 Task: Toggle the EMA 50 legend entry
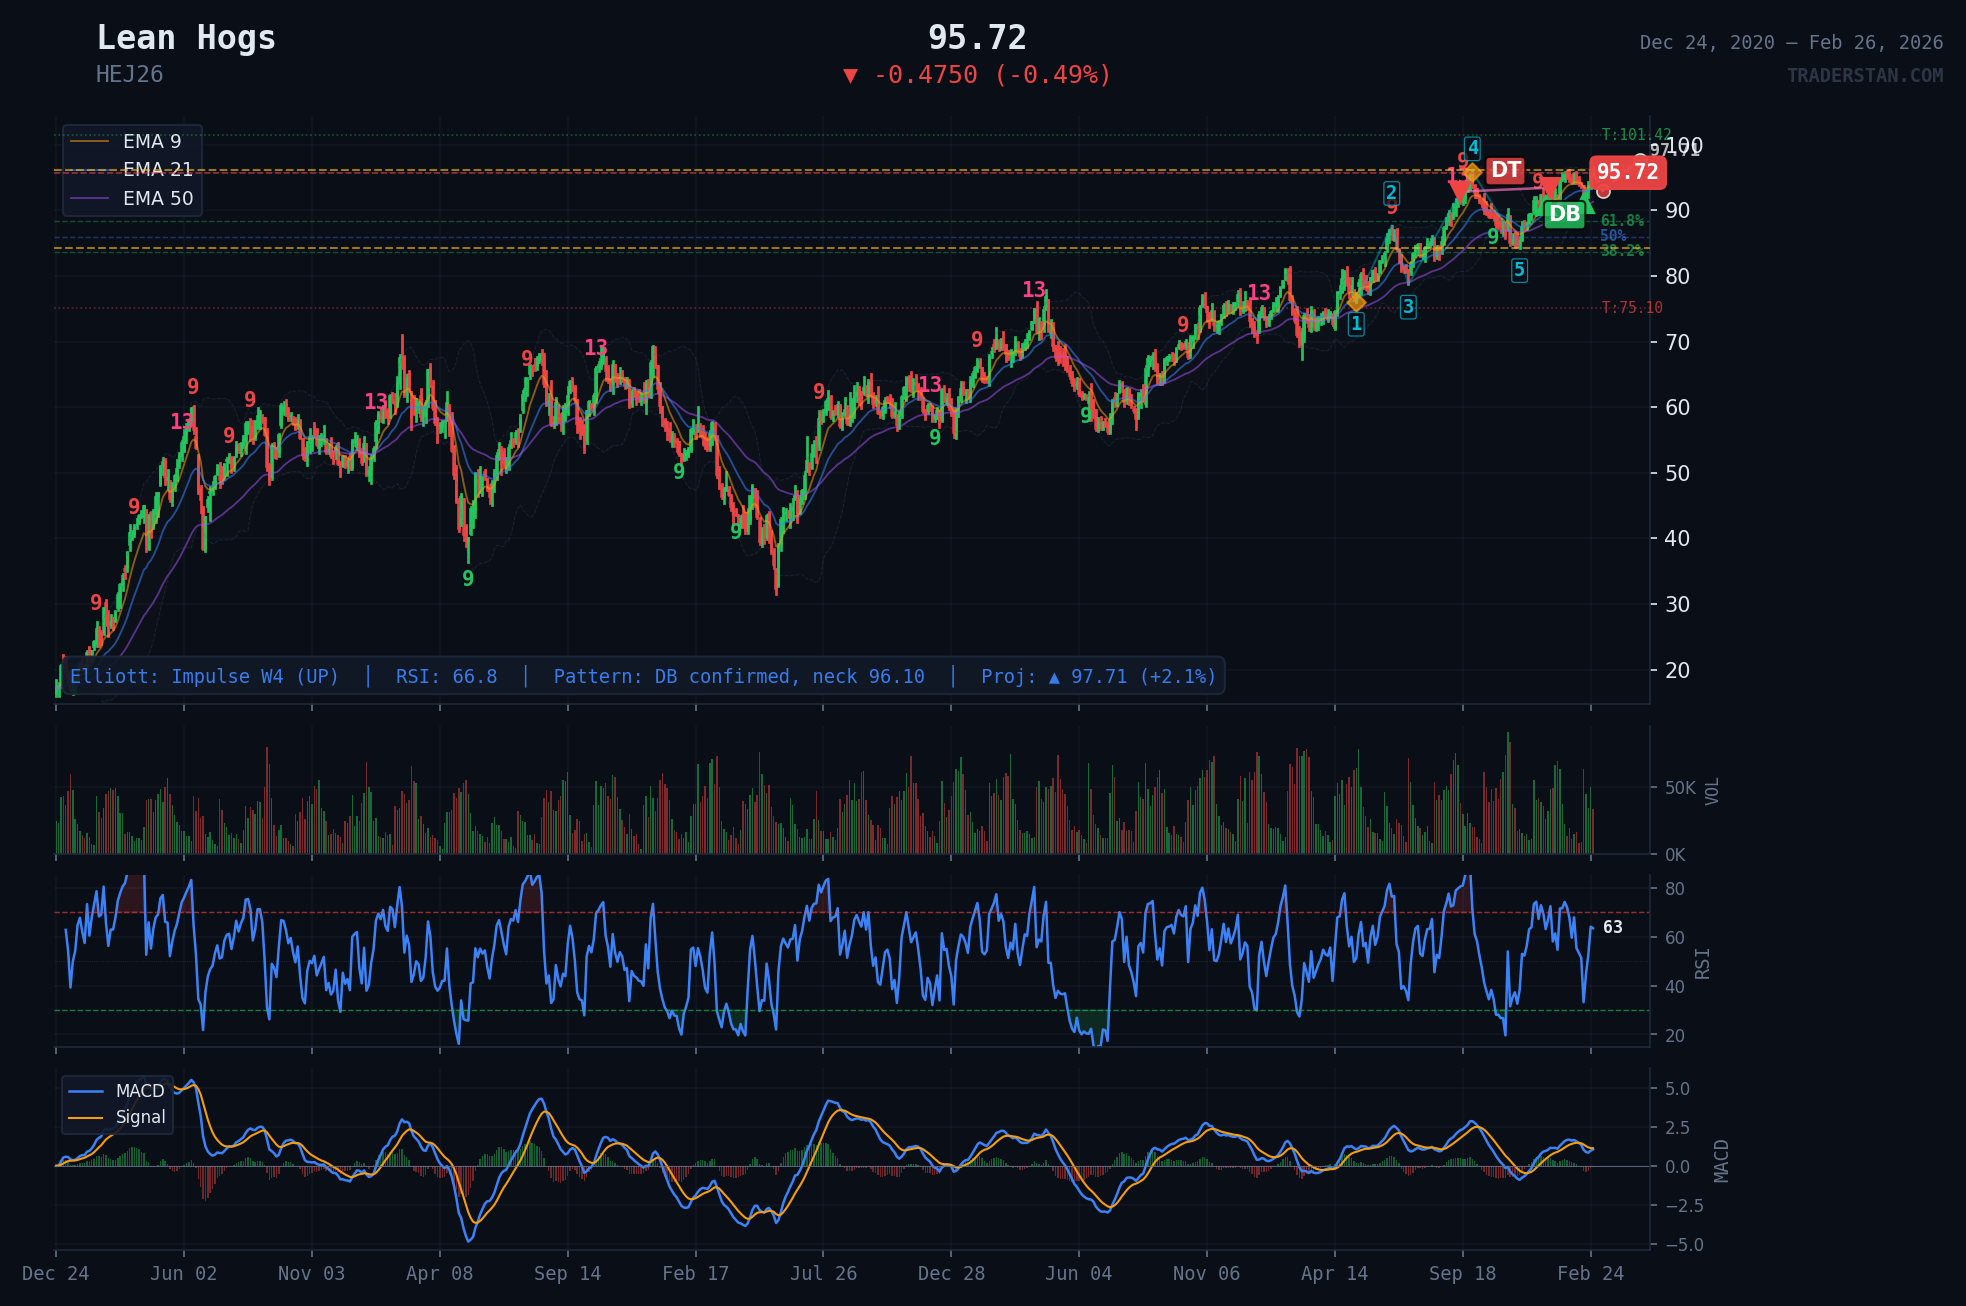[157, 199]
